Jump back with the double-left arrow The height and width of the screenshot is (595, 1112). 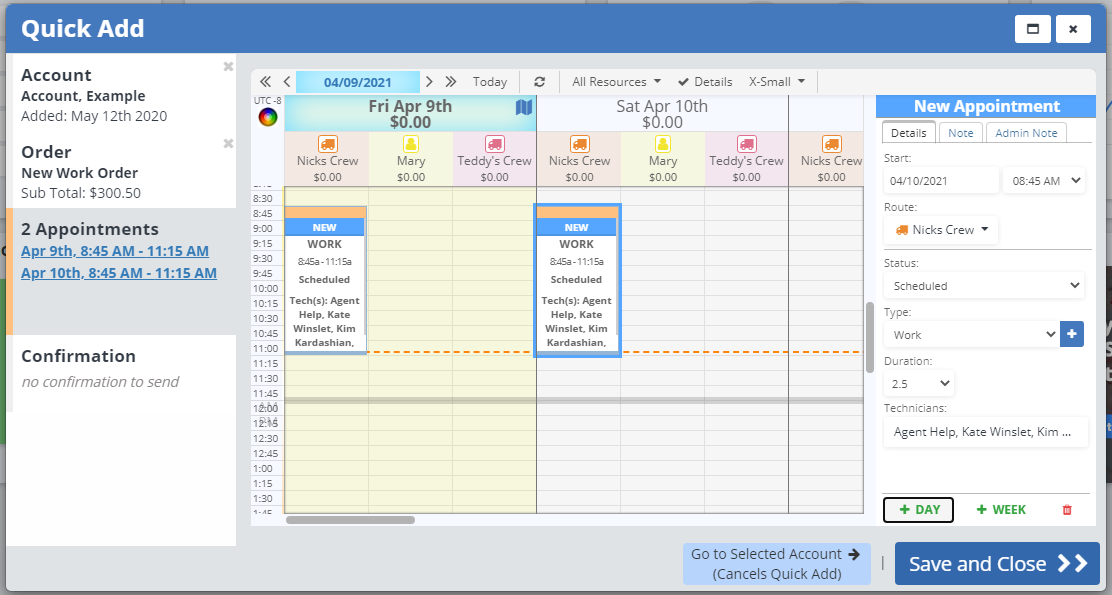tap(265, 82)
